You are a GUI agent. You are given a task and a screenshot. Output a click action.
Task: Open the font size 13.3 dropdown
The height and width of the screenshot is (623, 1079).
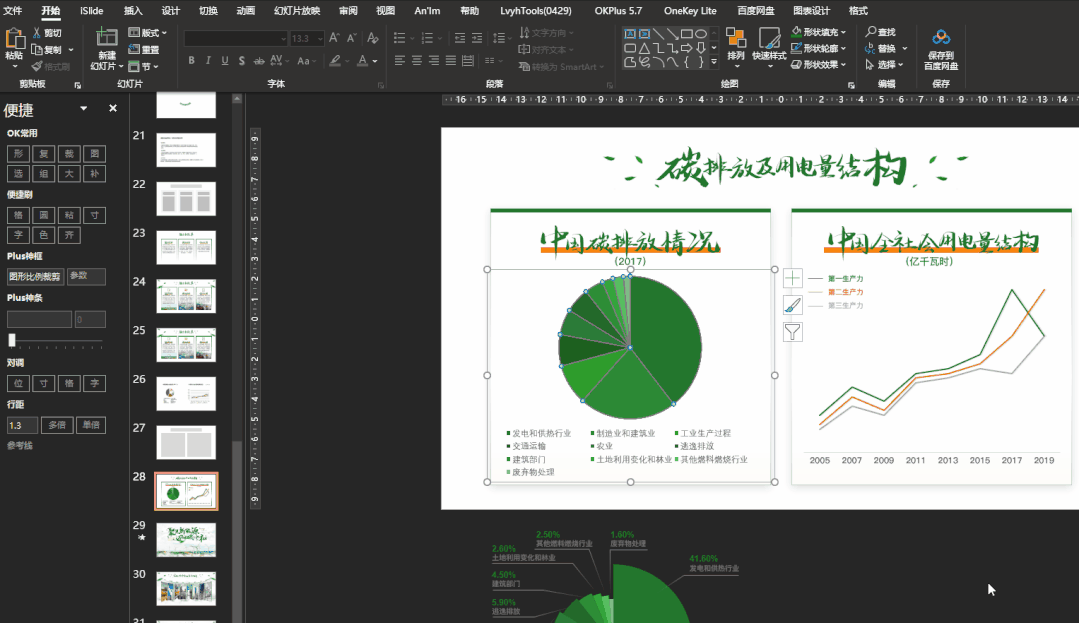click(x=320, y=39)
